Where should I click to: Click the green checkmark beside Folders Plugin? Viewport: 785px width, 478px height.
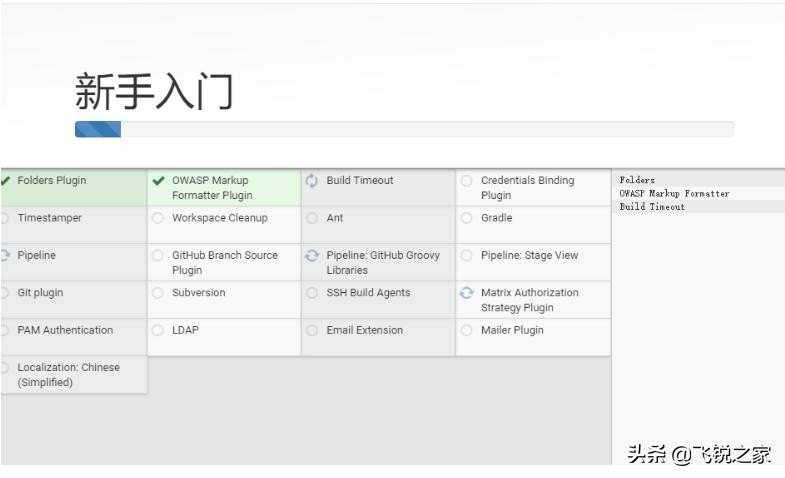point(6,181)
